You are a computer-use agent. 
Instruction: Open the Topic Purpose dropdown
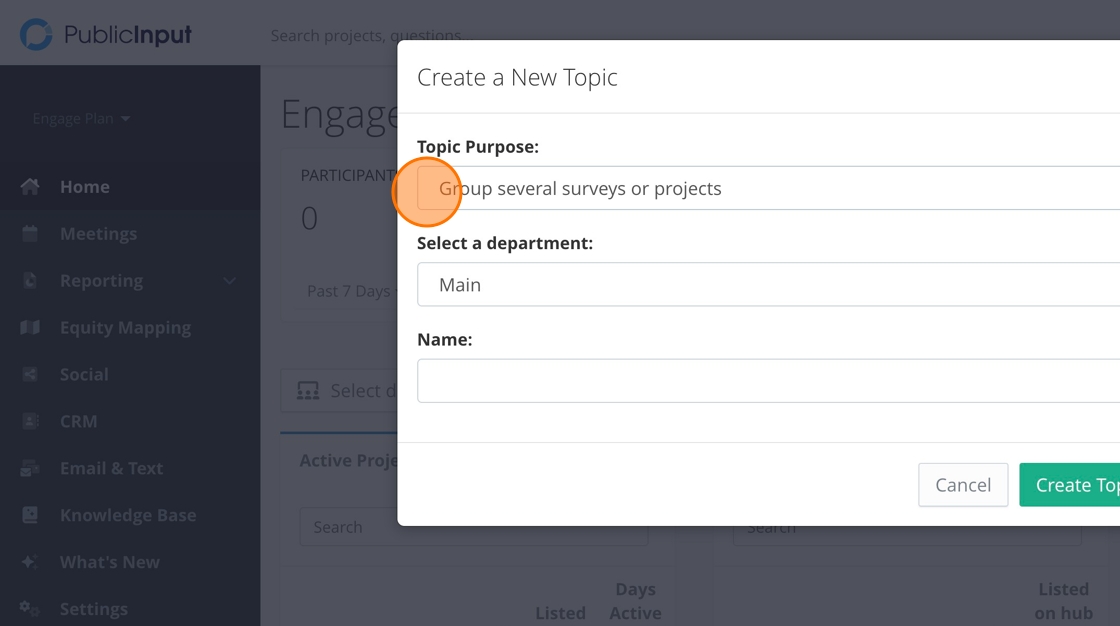point(770,189)
